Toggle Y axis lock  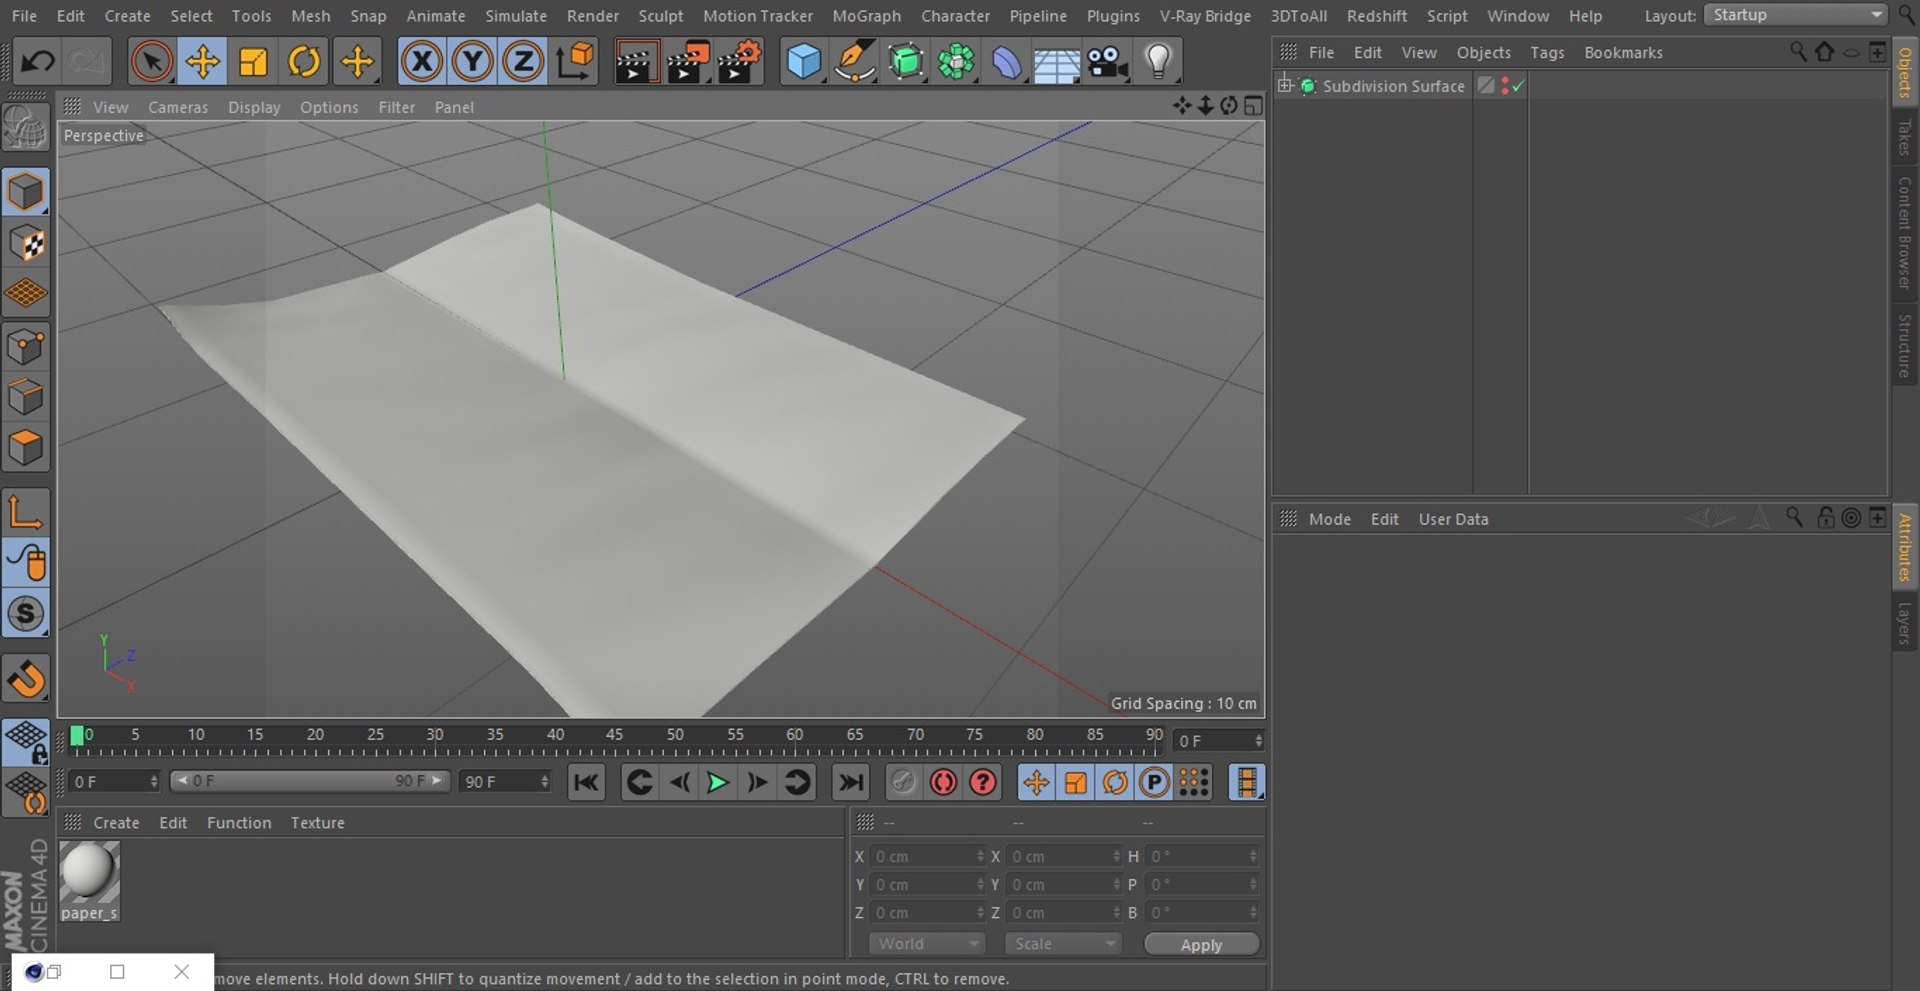[x=472, y=62]
